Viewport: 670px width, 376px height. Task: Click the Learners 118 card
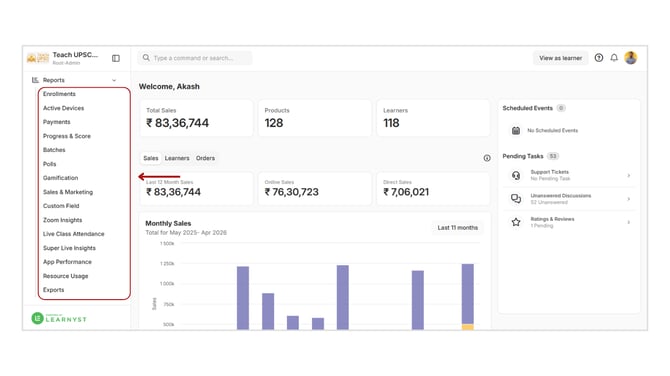click(x=433, y=118)
